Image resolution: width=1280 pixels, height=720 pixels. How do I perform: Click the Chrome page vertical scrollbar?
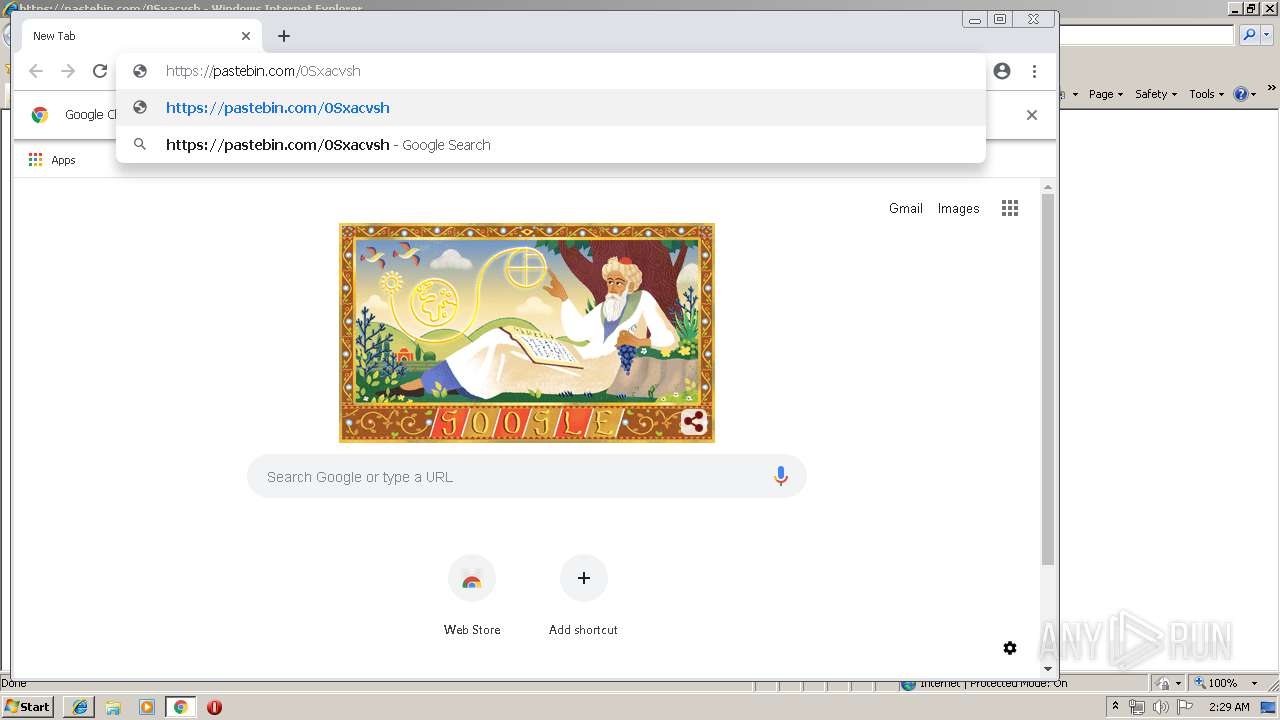click(x=1048, y=380)
